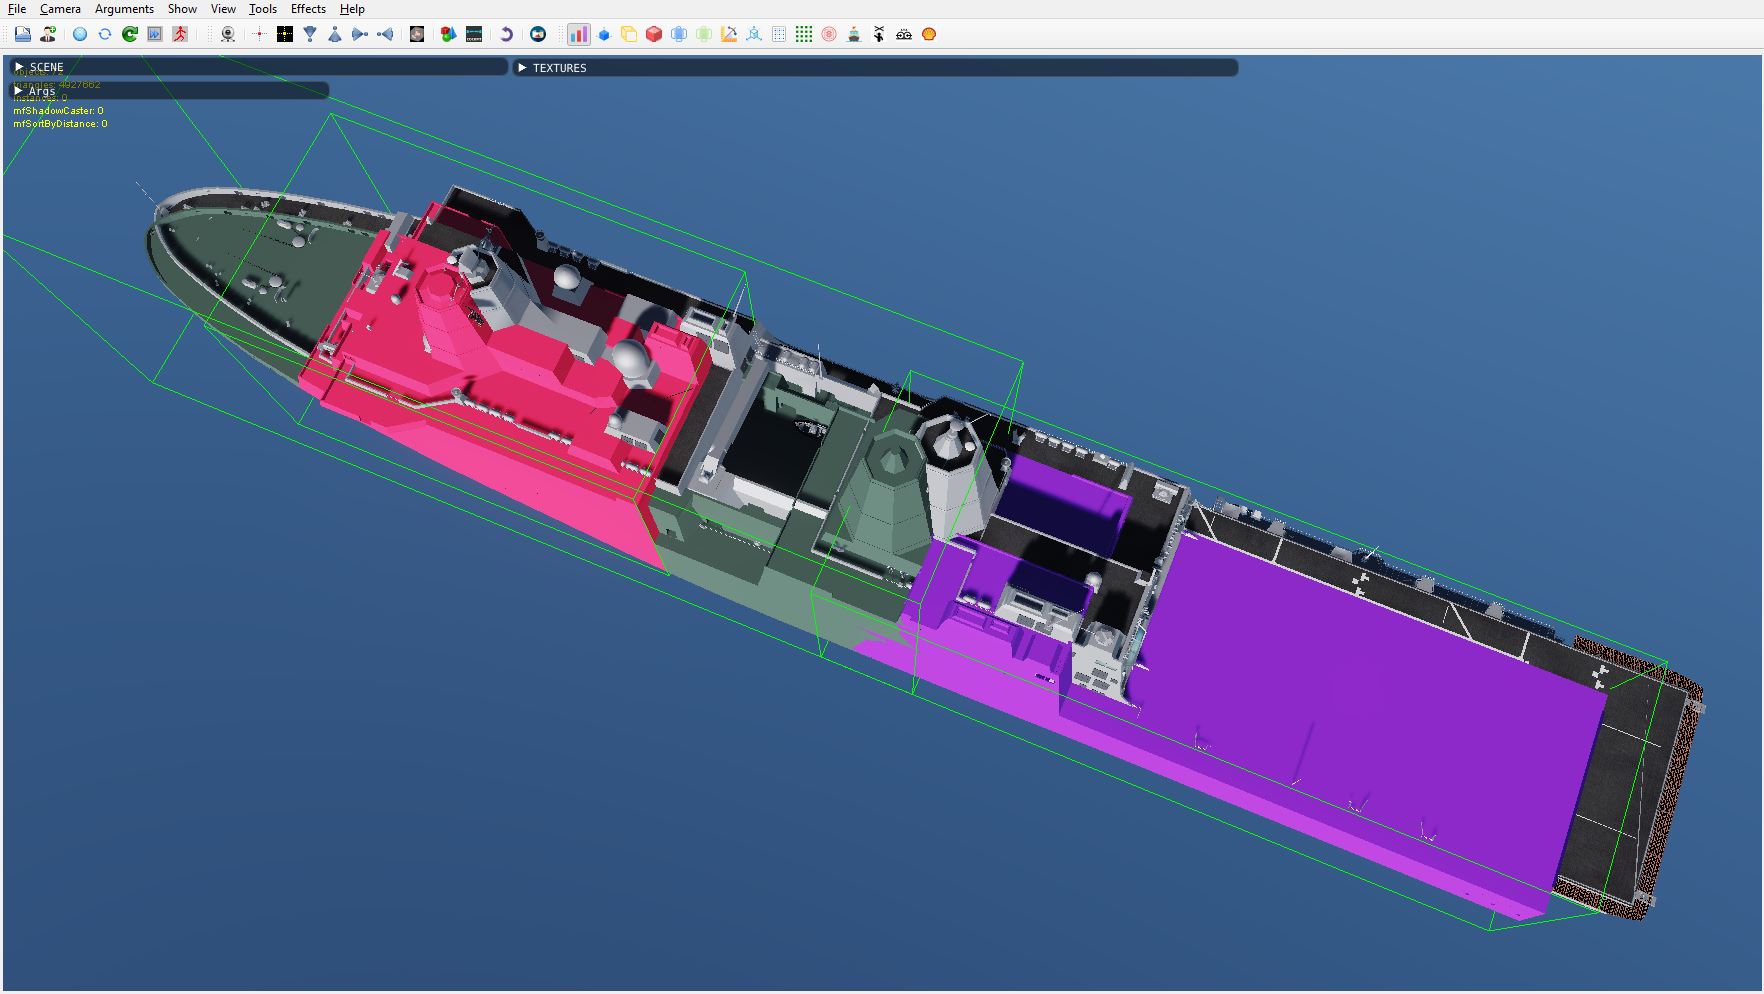Click the bar chart statistics icon
The width and height of the screenshot is (1764, 994).
[x=578, y=34]
